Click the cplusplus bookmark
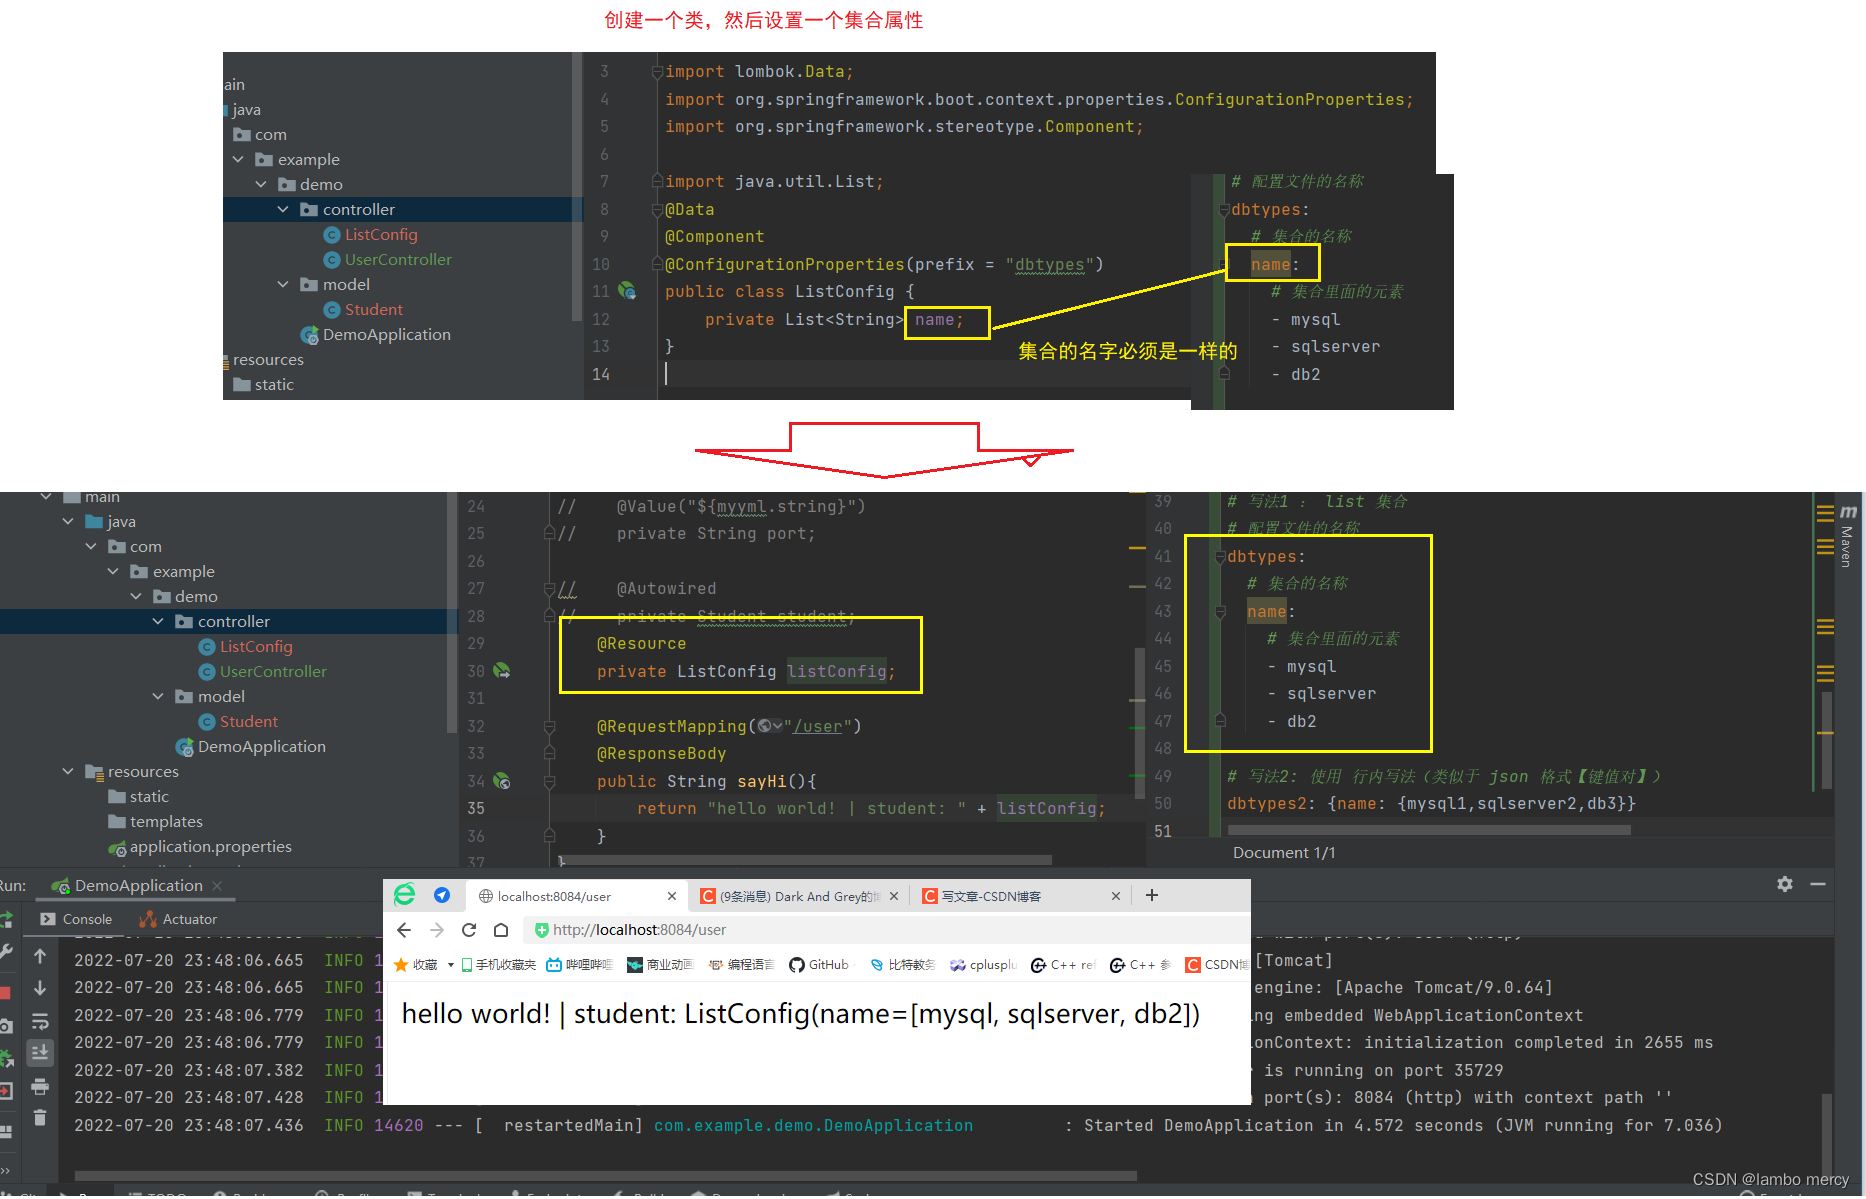1866x1199 pixels. (x=984, y=965)
